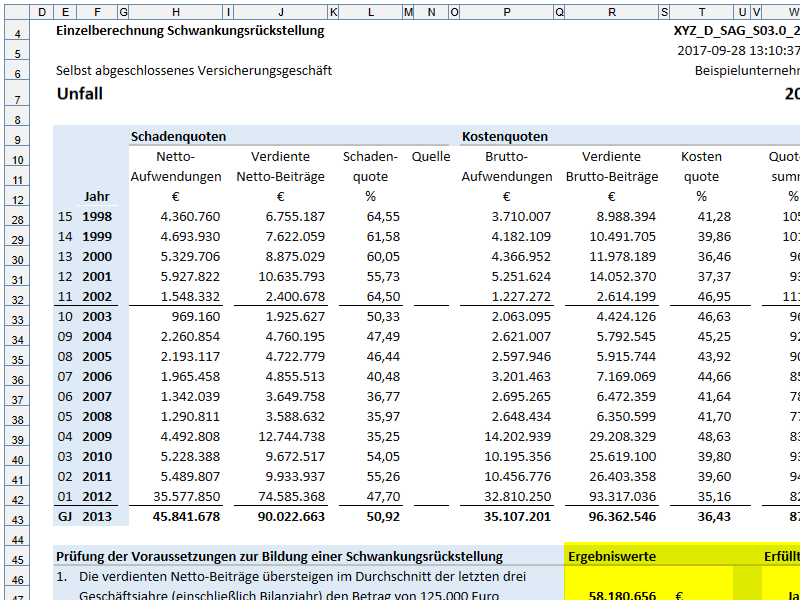Image resolution: width=800 pixels, height=600 pixels.
Task: Click 'Prüfung der Voraussetzungen' section heading
Action: click(279, 556)
